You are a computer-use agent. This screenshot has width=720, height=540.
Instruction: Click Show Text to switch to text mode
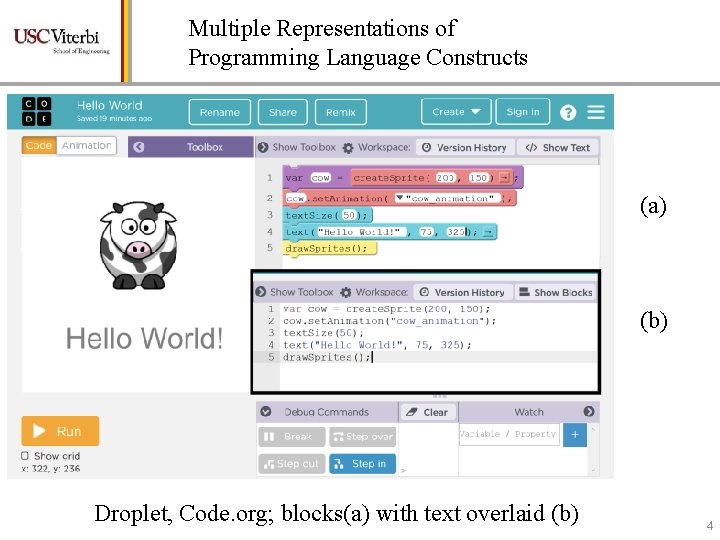(557, 147)
